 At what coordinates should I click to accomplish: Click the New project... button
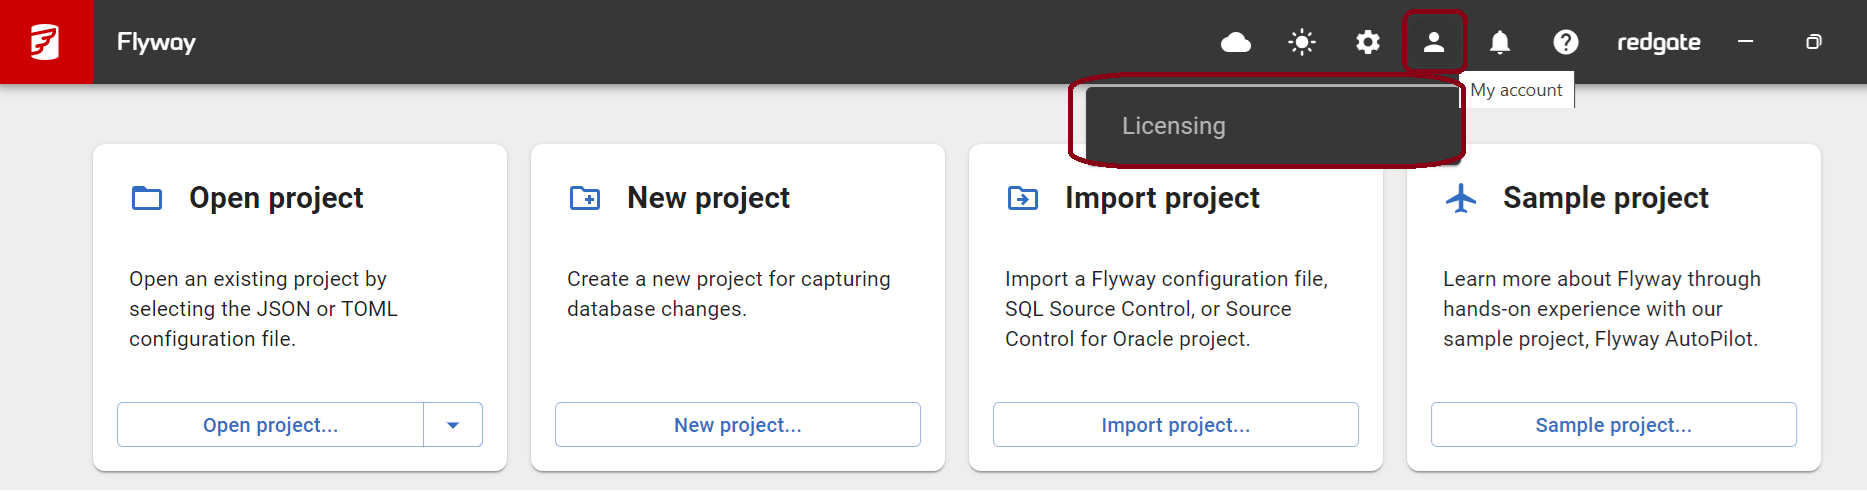click(x=738, y=425)
